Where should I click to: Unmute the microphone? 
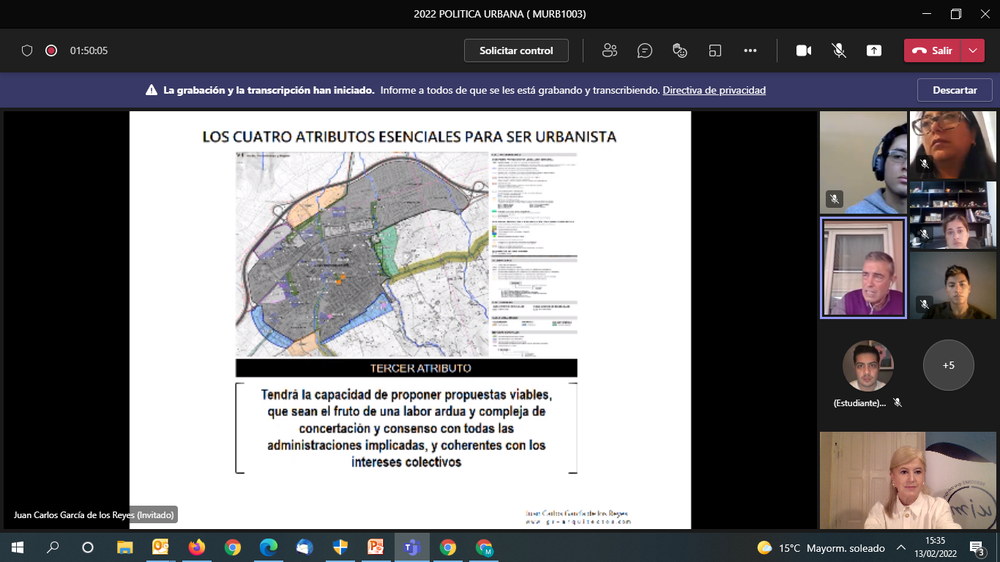839,51
